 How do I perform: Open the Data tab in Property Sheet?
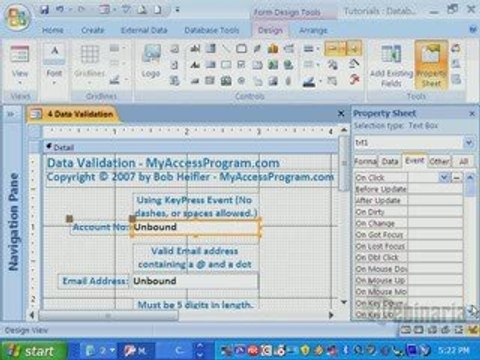390,161
